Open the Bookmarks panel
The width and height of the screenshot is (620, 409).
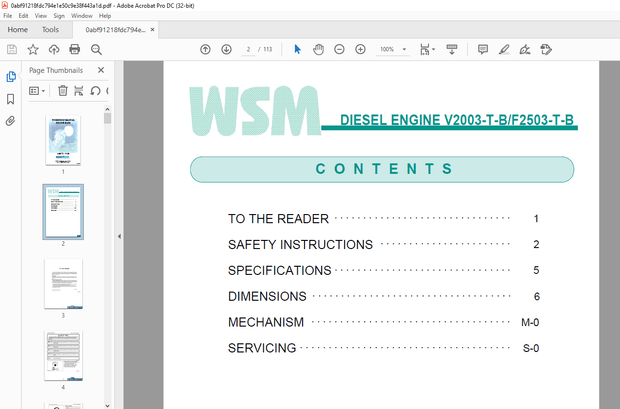click(11, 99)
